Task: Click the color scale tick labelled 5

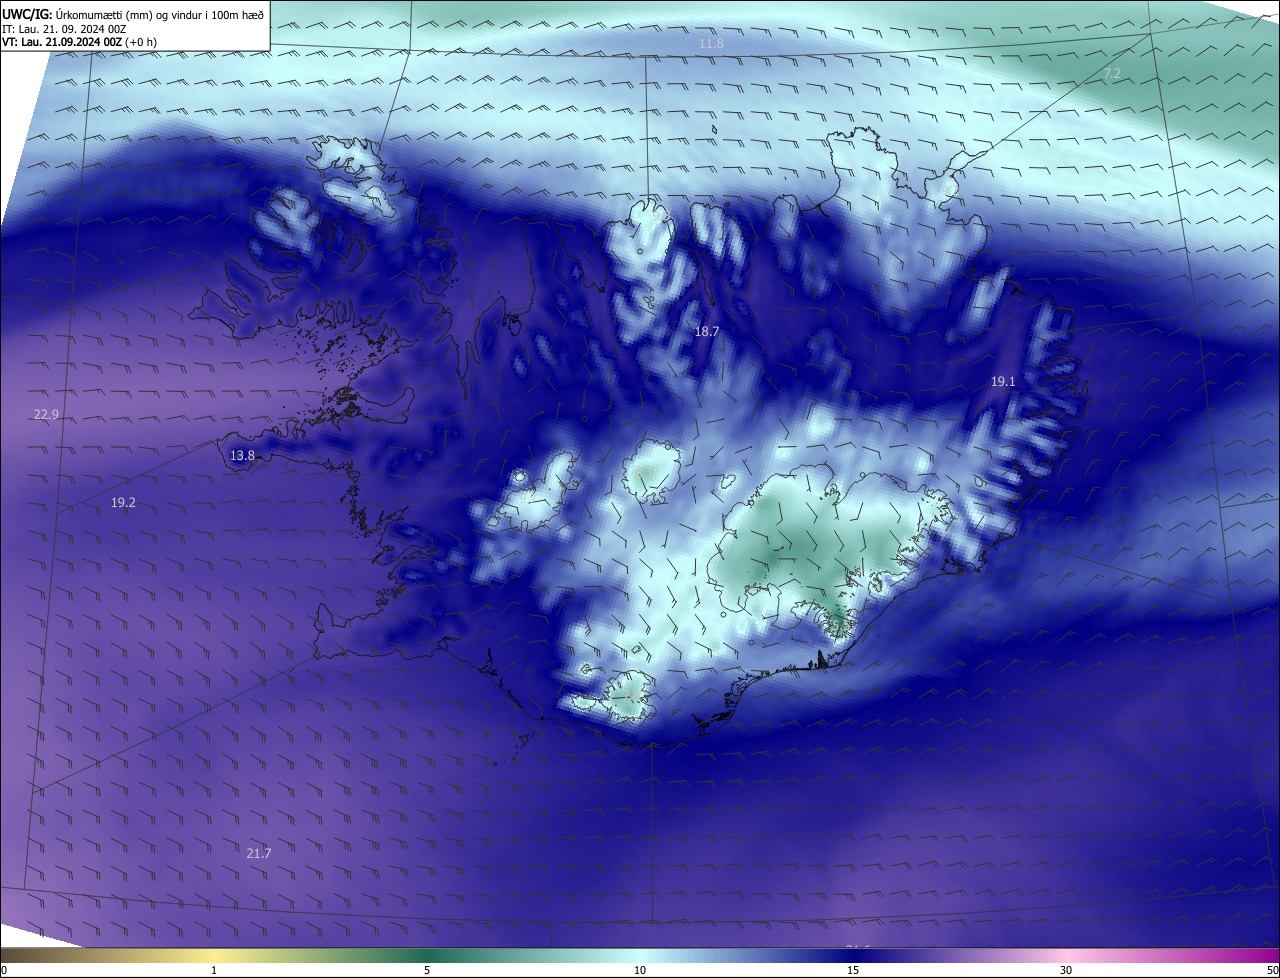Action: (427, 970)
